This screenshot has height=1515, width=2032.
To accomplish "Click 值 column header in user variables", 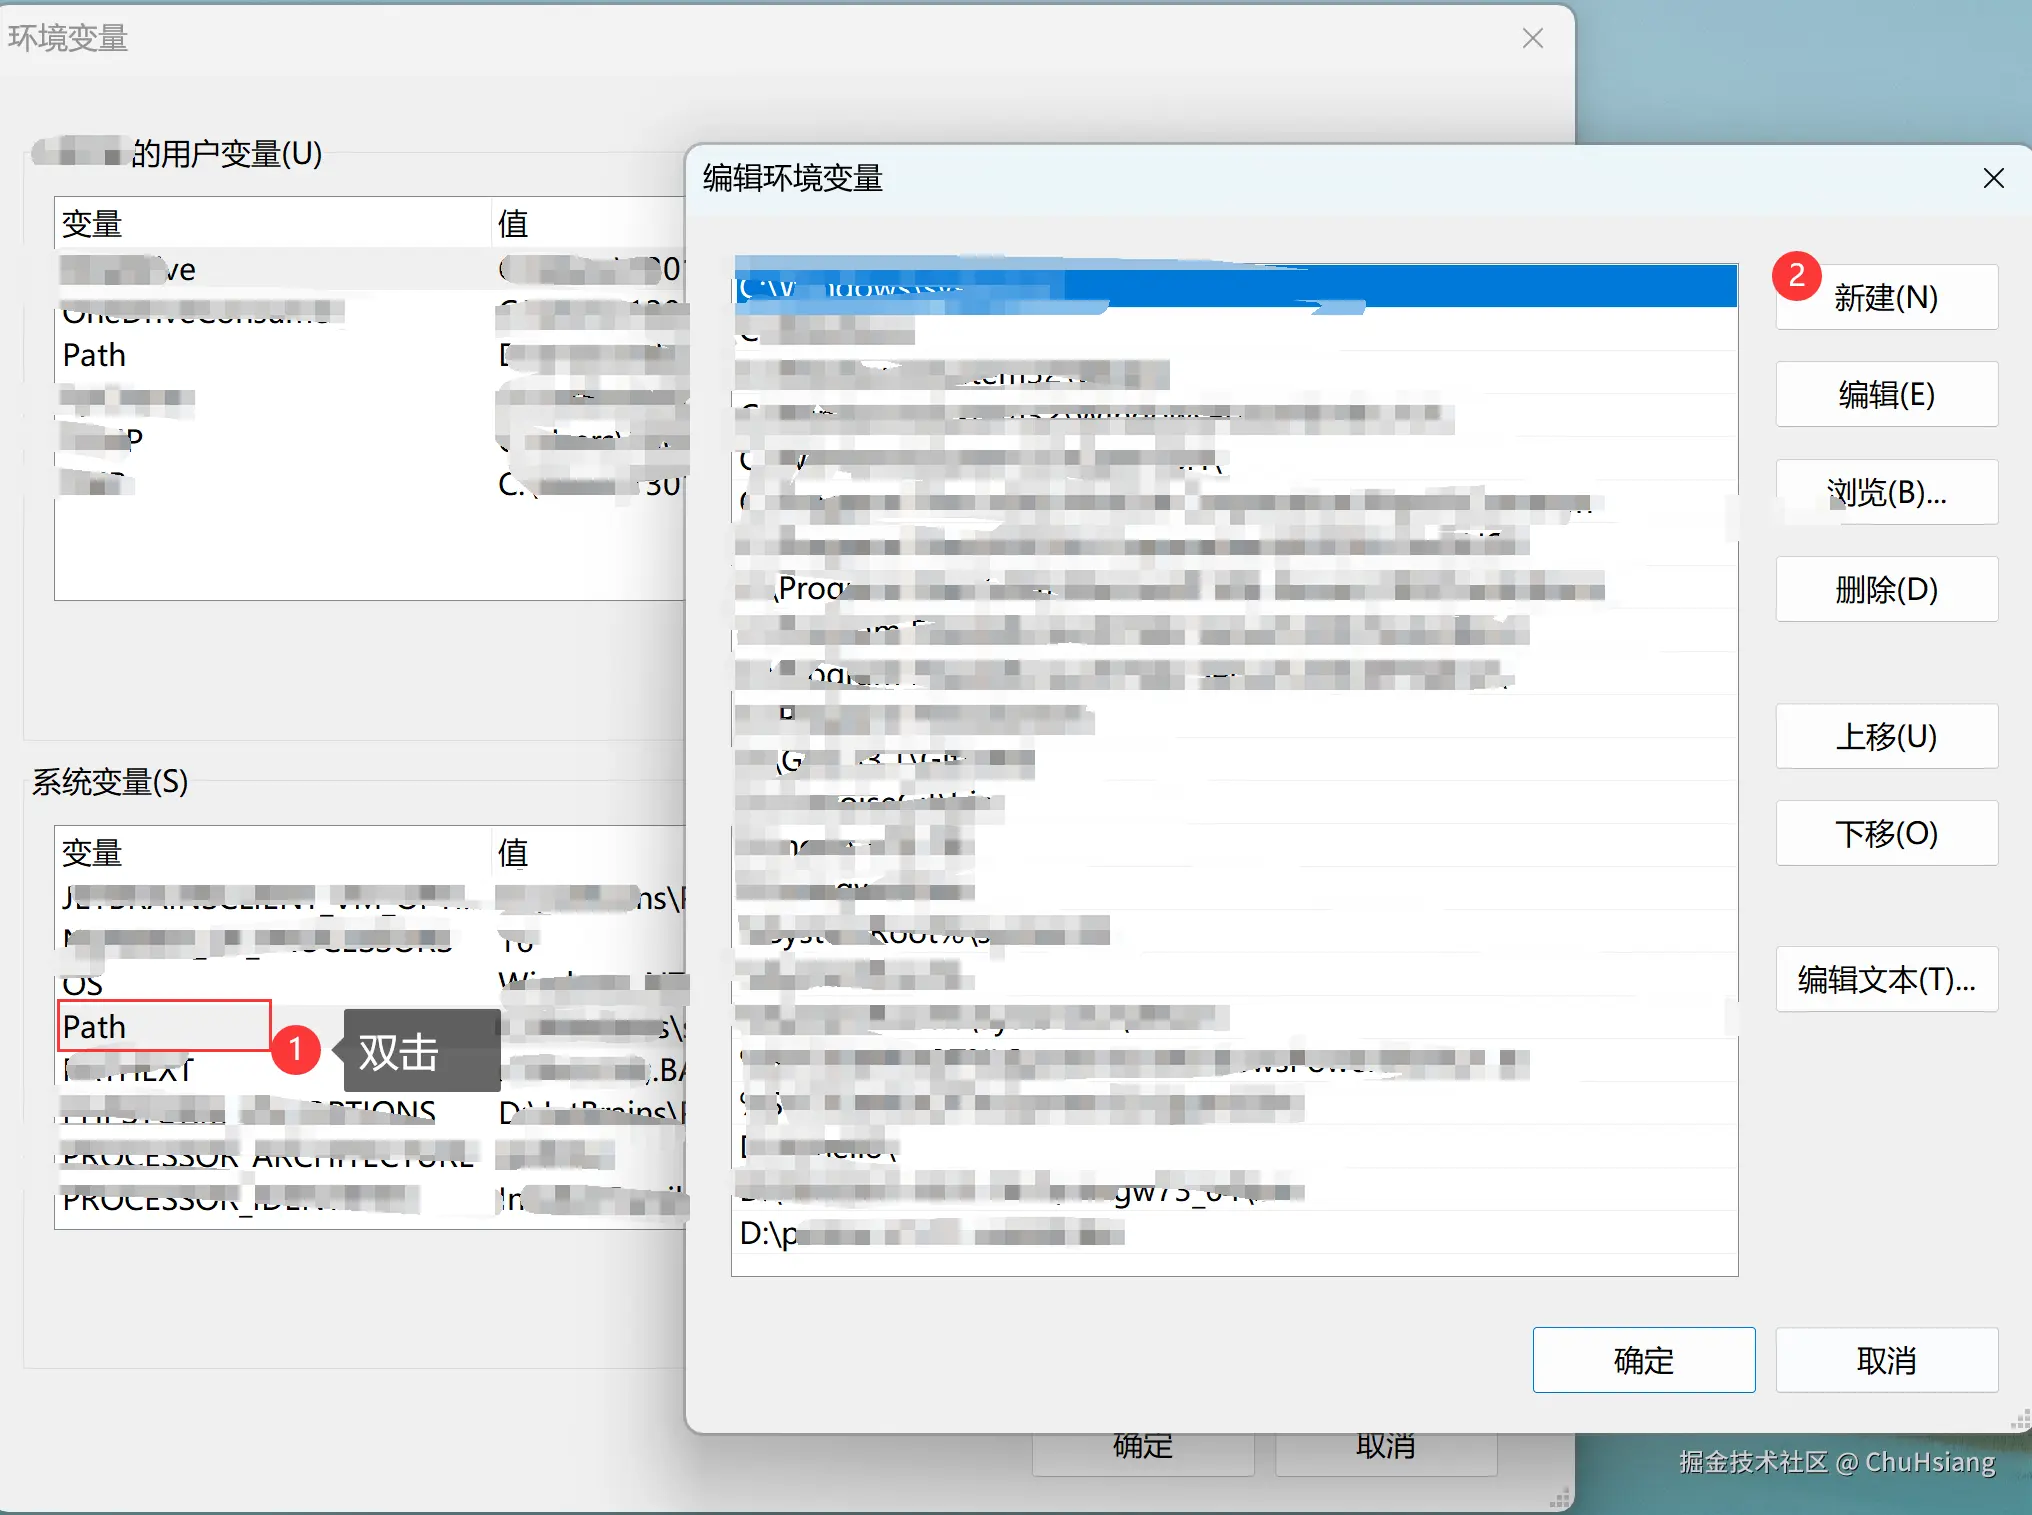I will (x=513, y=223).
